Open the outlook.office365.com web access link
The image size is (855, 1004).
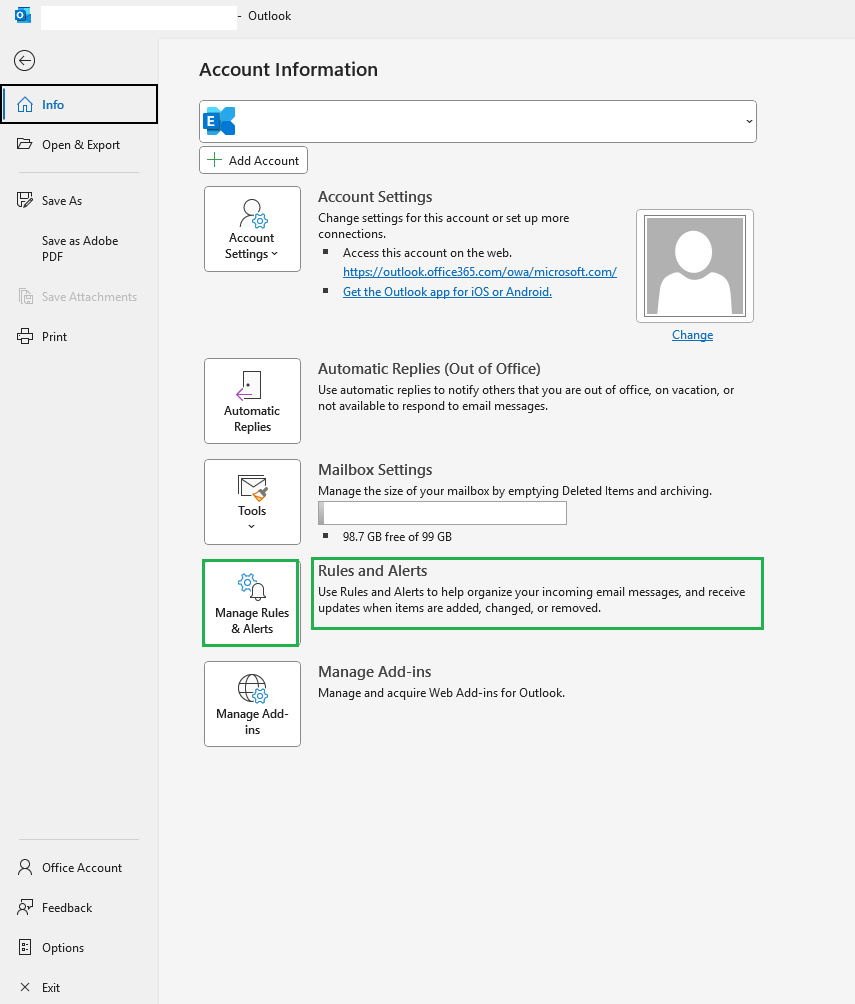click(x=480, y=271)
